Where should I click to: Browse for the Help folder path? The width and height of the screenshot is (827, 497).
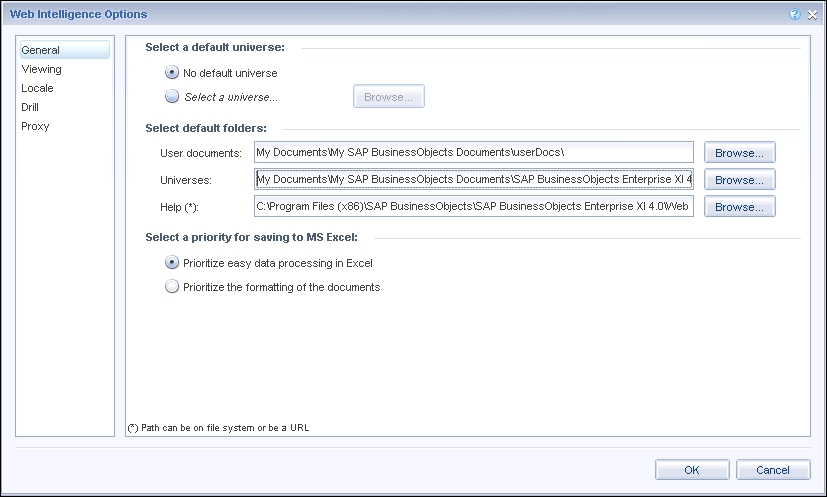point(739,207)
